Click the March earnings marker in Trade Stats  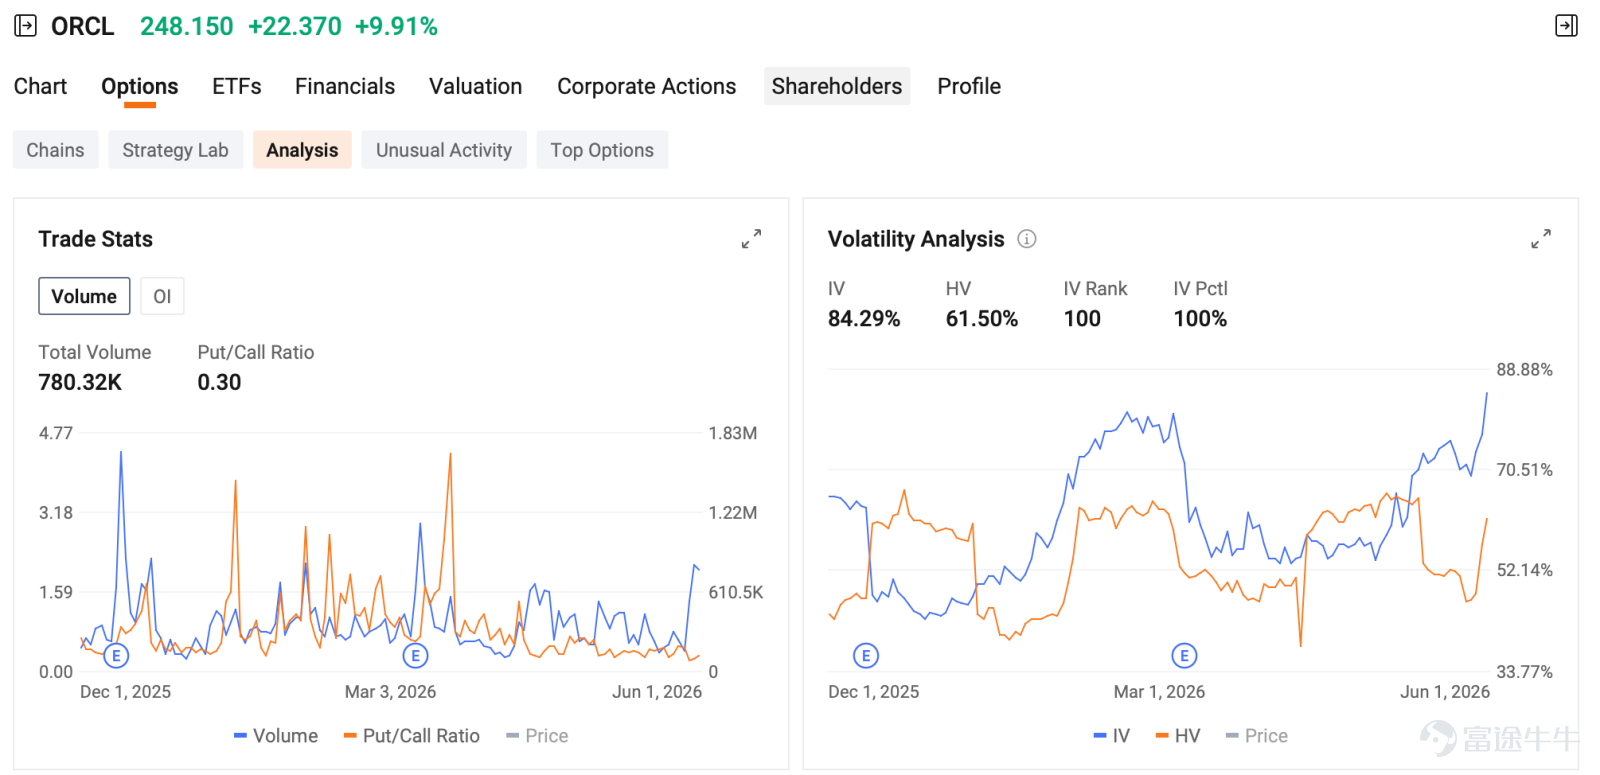[x=415, y=656]
